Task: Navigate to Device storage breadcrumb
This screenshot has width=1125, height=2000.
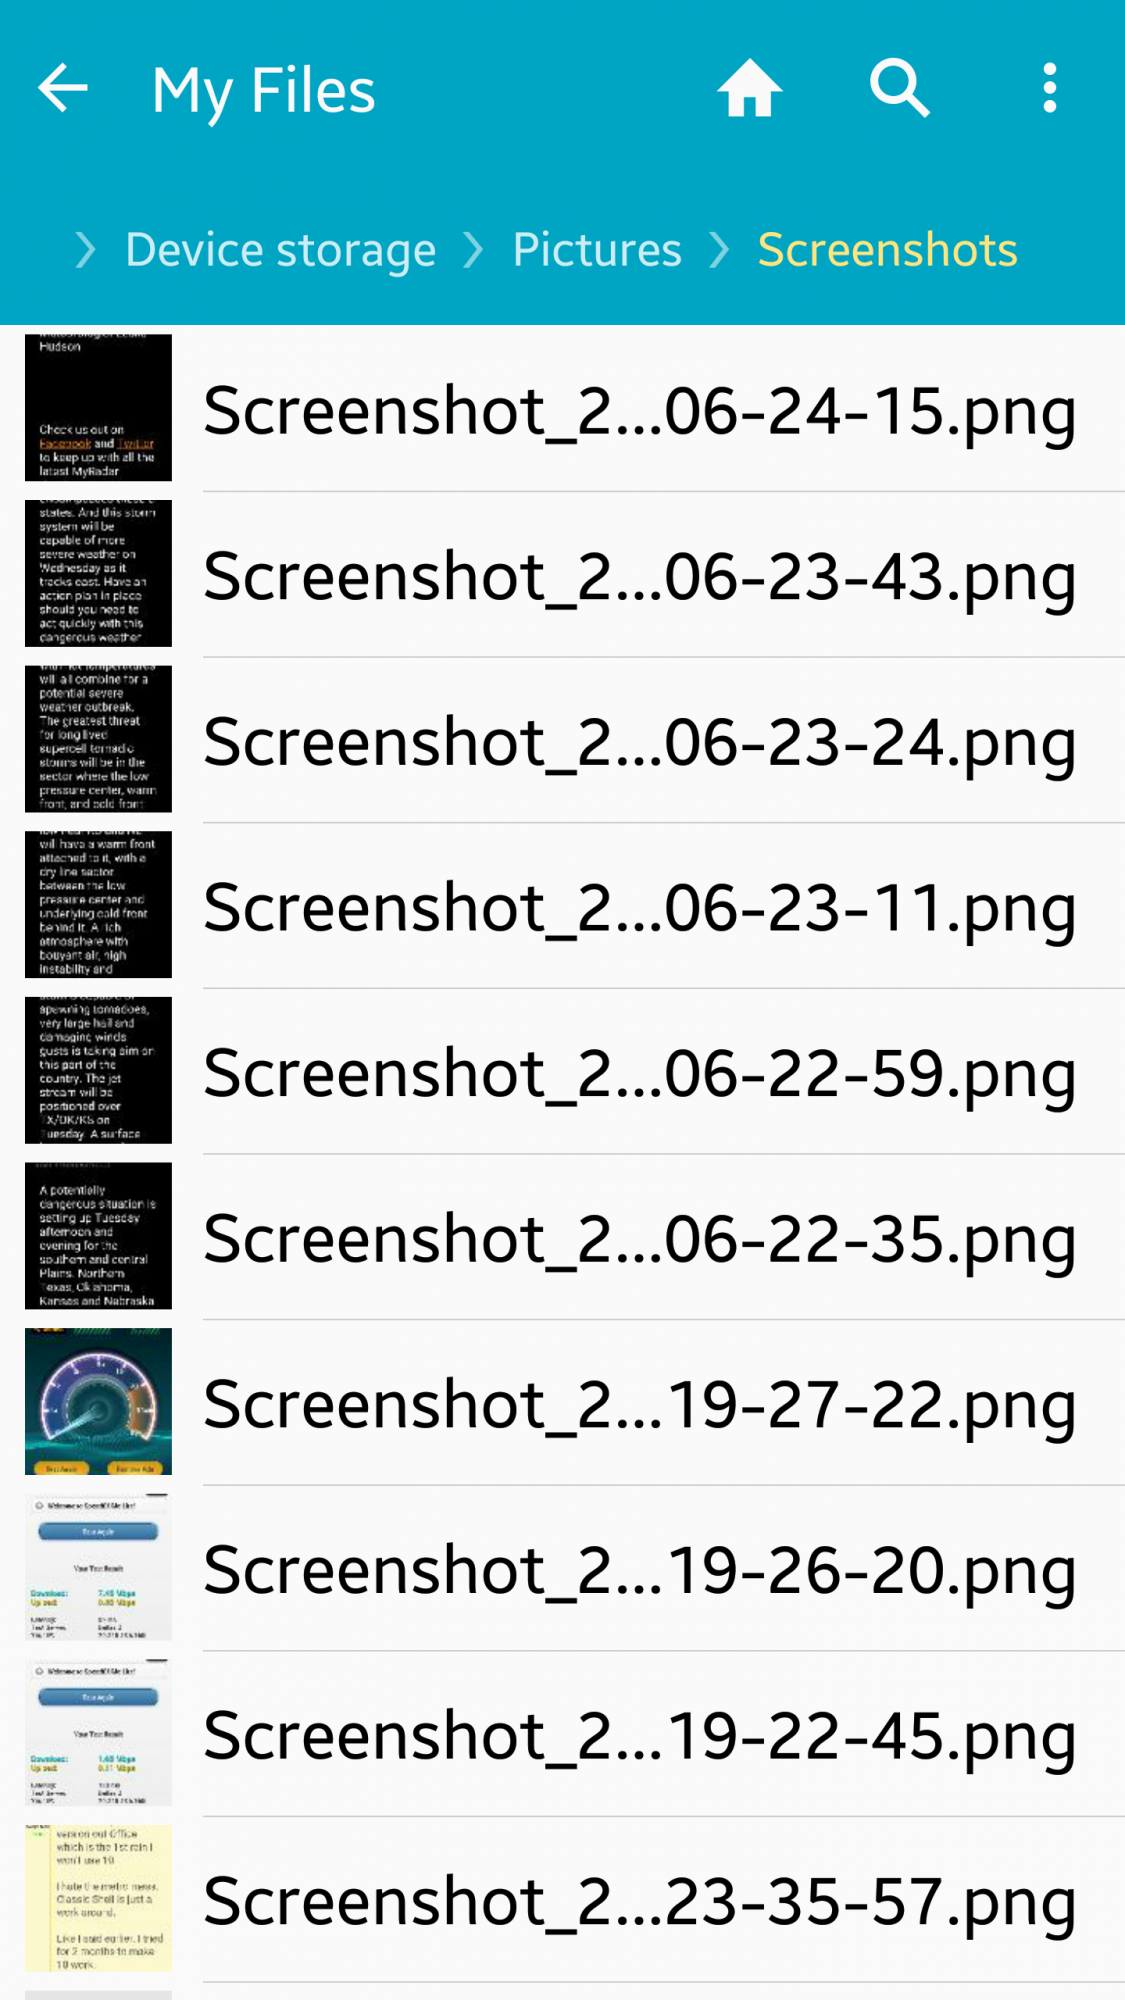Action: pos(281,250)
